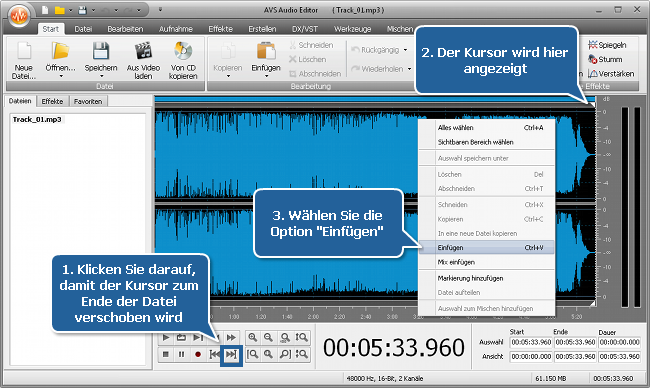Click the Ansicht Start time field

[x=531, y=356]
